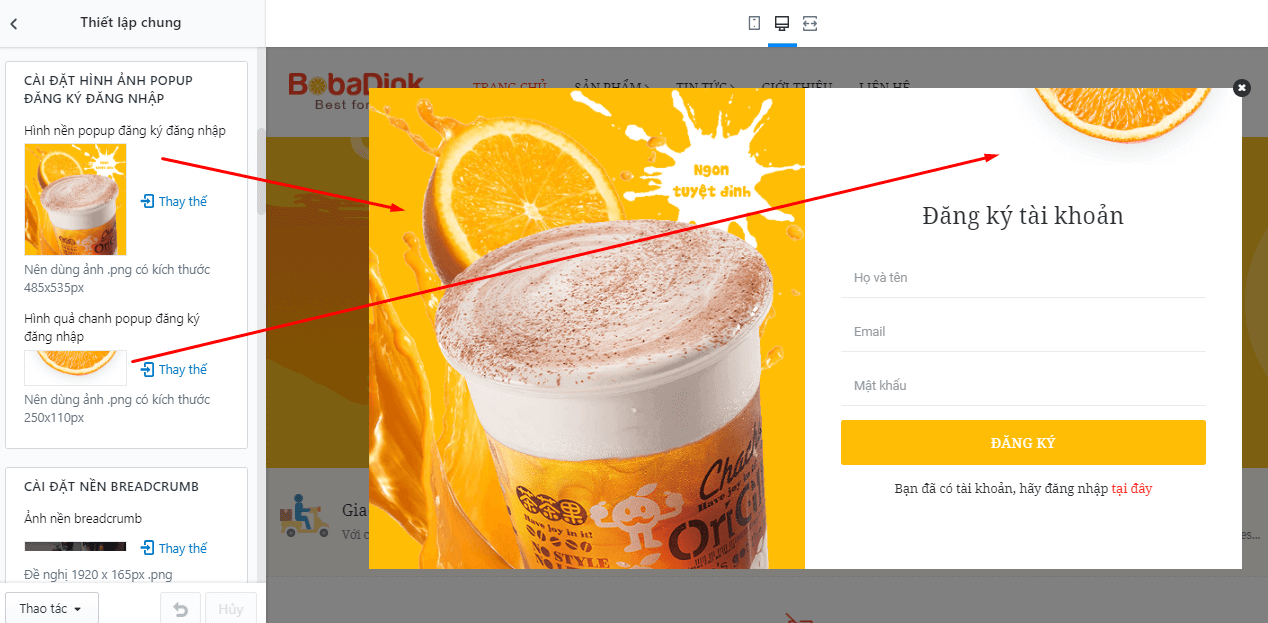Image resolution: width=1268 pixels, height=623 pixels.
Task: Switch to desktop preview icon
Action: [782, 23]
